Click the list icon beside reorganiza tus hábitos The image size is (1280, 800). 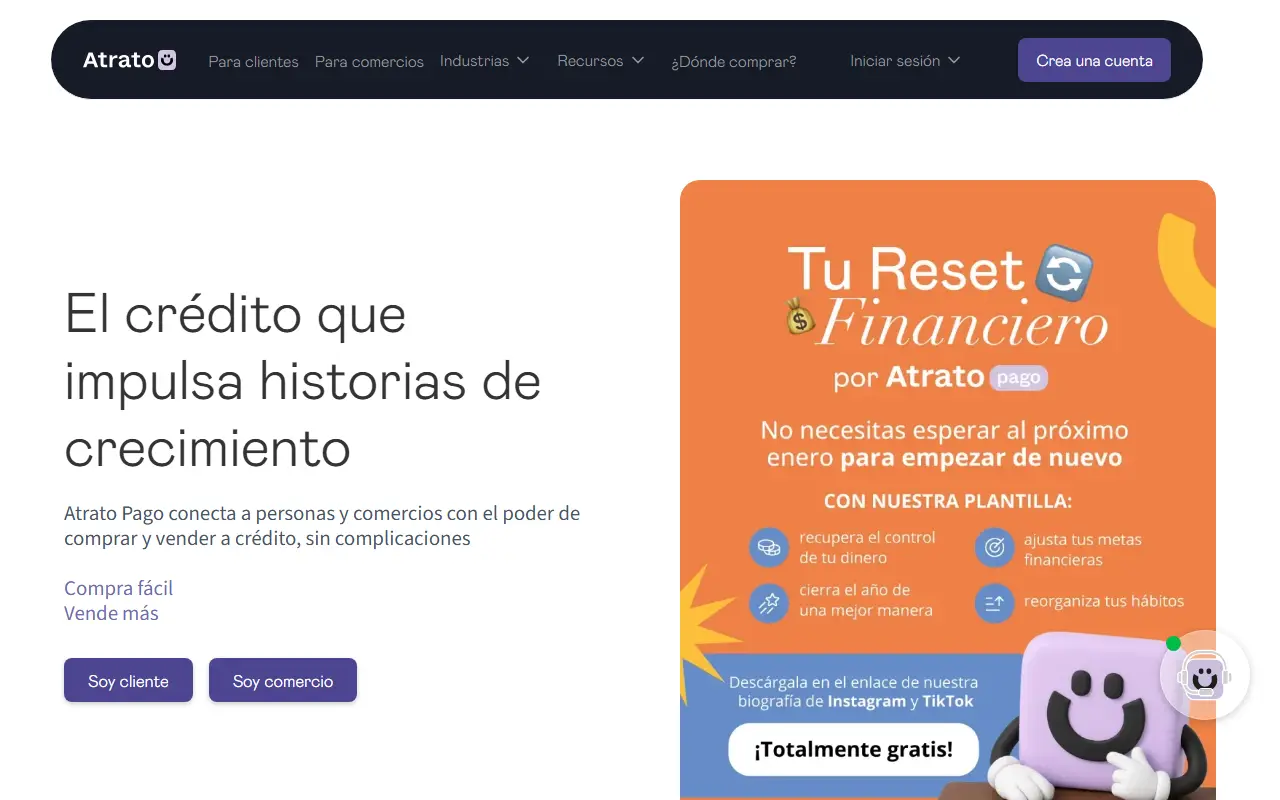(x=994, y=603)
